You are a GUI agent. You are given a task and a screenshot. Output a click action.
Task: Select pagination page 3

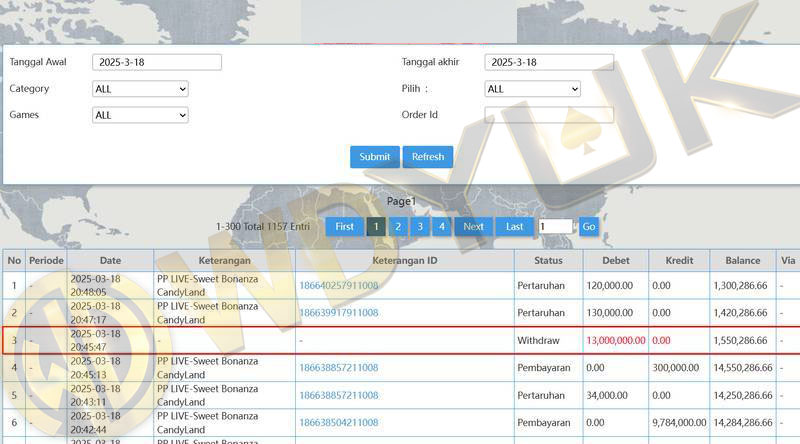[420, 227]
